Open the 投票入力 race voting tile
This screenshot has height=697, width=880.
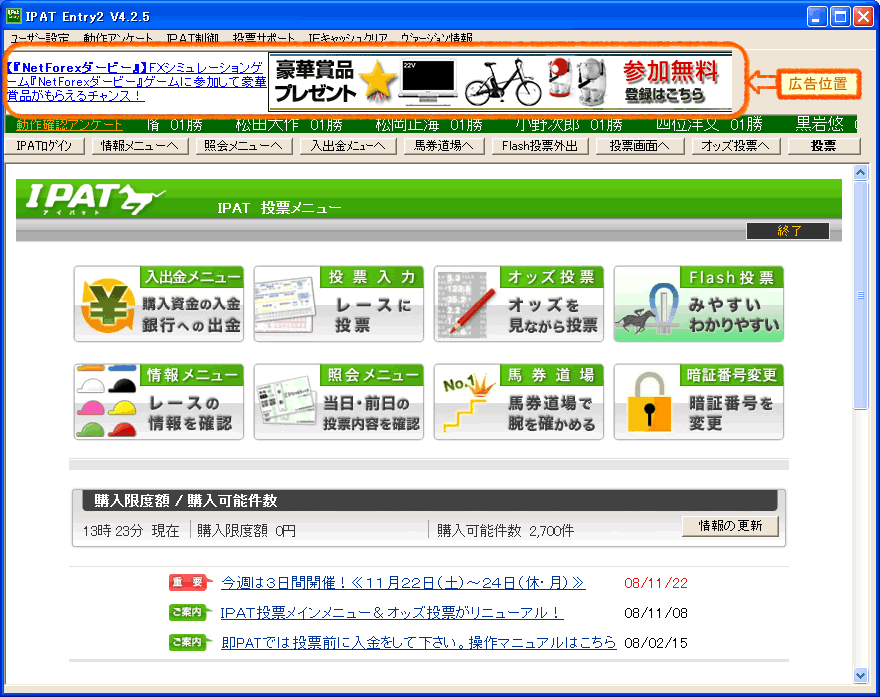pos(338,304)
